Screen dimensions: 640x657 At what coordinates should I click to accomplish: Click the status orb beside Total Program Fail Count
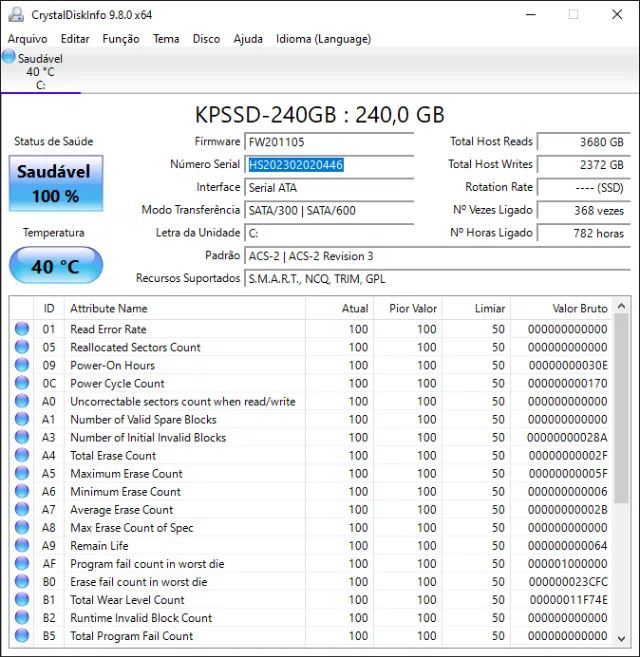pyautogui.click(x=22, y=635)
